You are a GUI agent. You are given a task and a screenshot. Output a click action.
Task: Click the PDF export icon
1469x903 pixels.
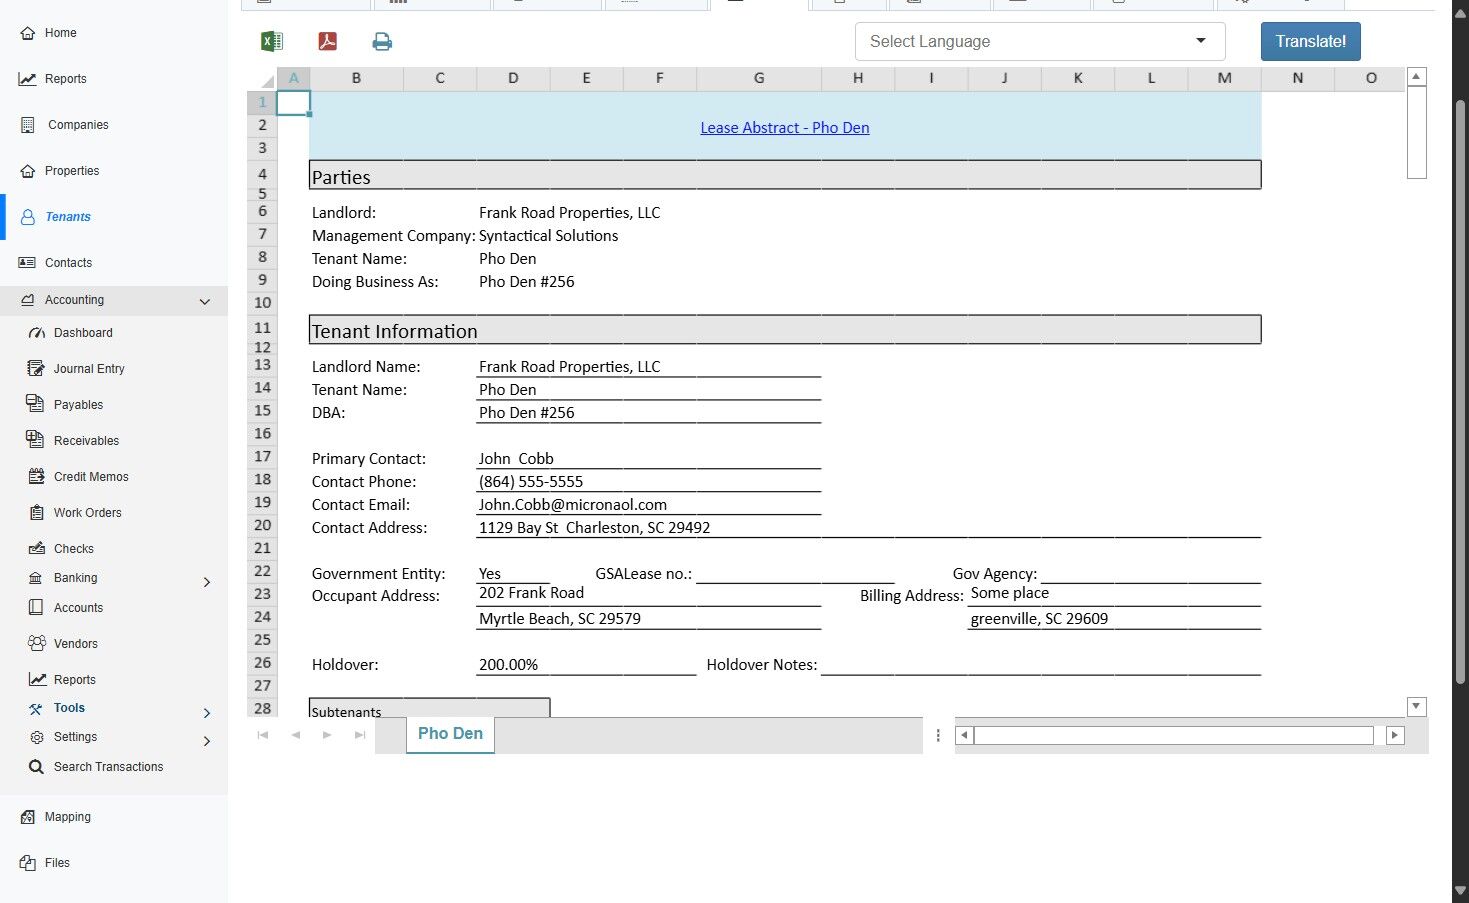click(327, 41)
